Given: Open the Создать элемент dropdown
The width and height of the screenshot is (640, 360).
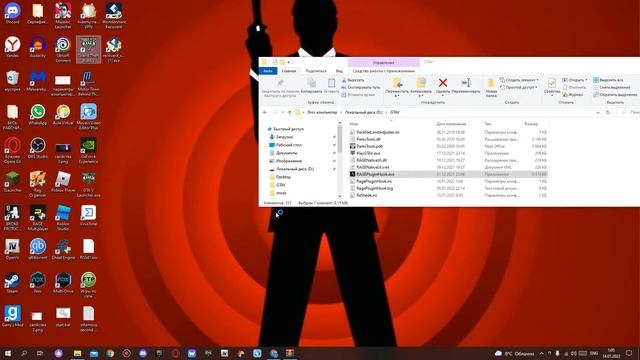Looking at the screenshot, I should click(x=519, y=80).
